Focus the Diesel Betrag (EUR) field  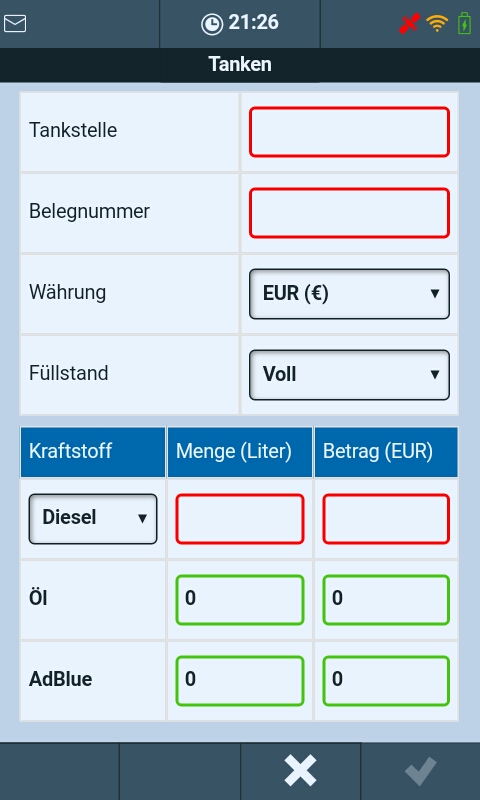click(386, 518)
